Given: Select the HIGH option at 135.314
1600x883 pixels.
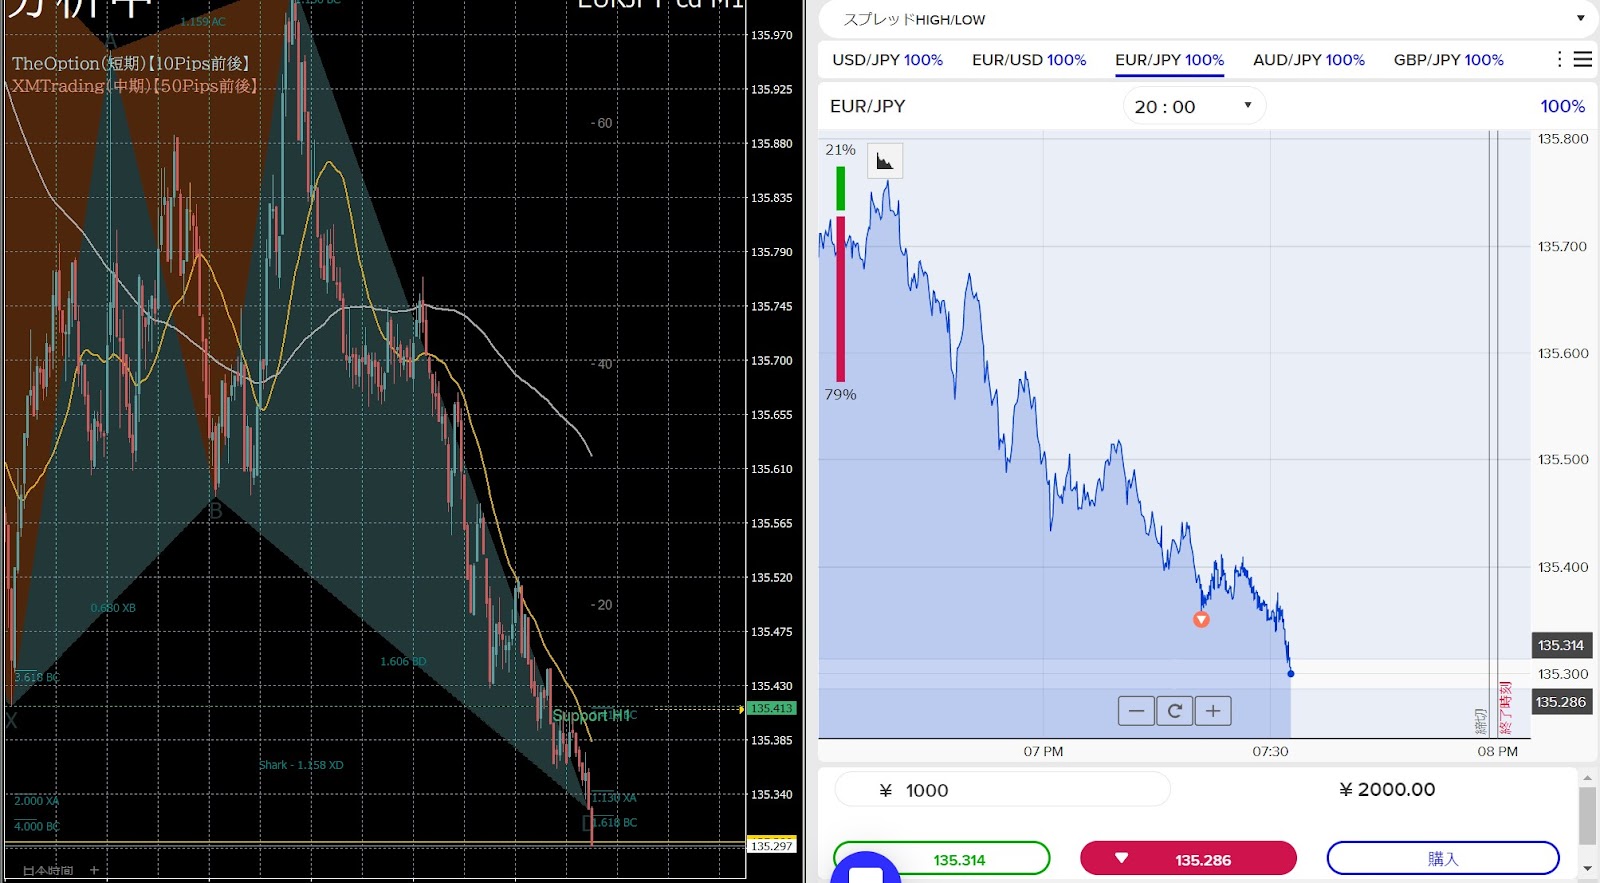Looking at the screenshot, I should click(x=941, y=859).
